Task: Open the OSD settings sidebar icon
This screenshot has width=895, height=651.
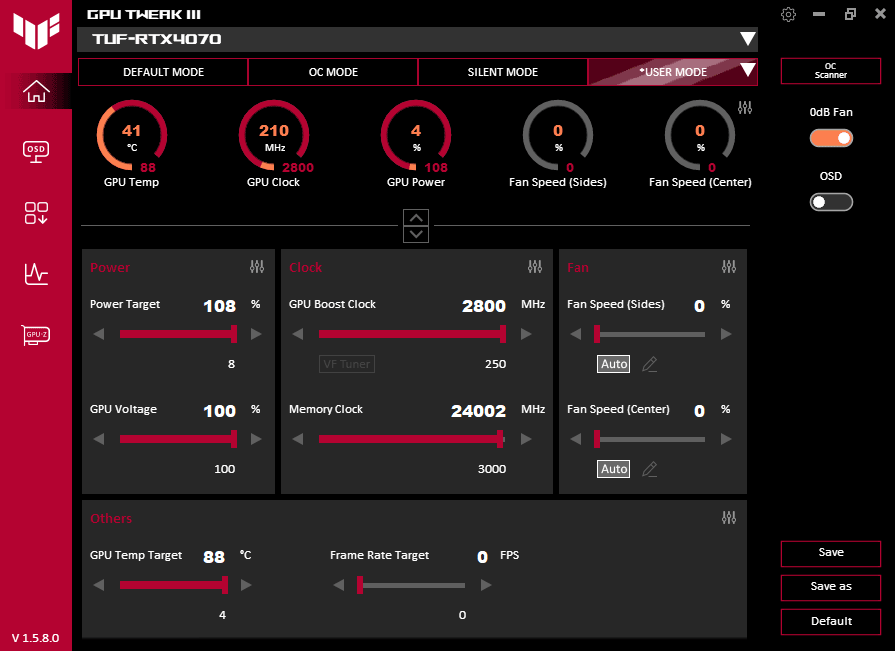Action: 36,152
